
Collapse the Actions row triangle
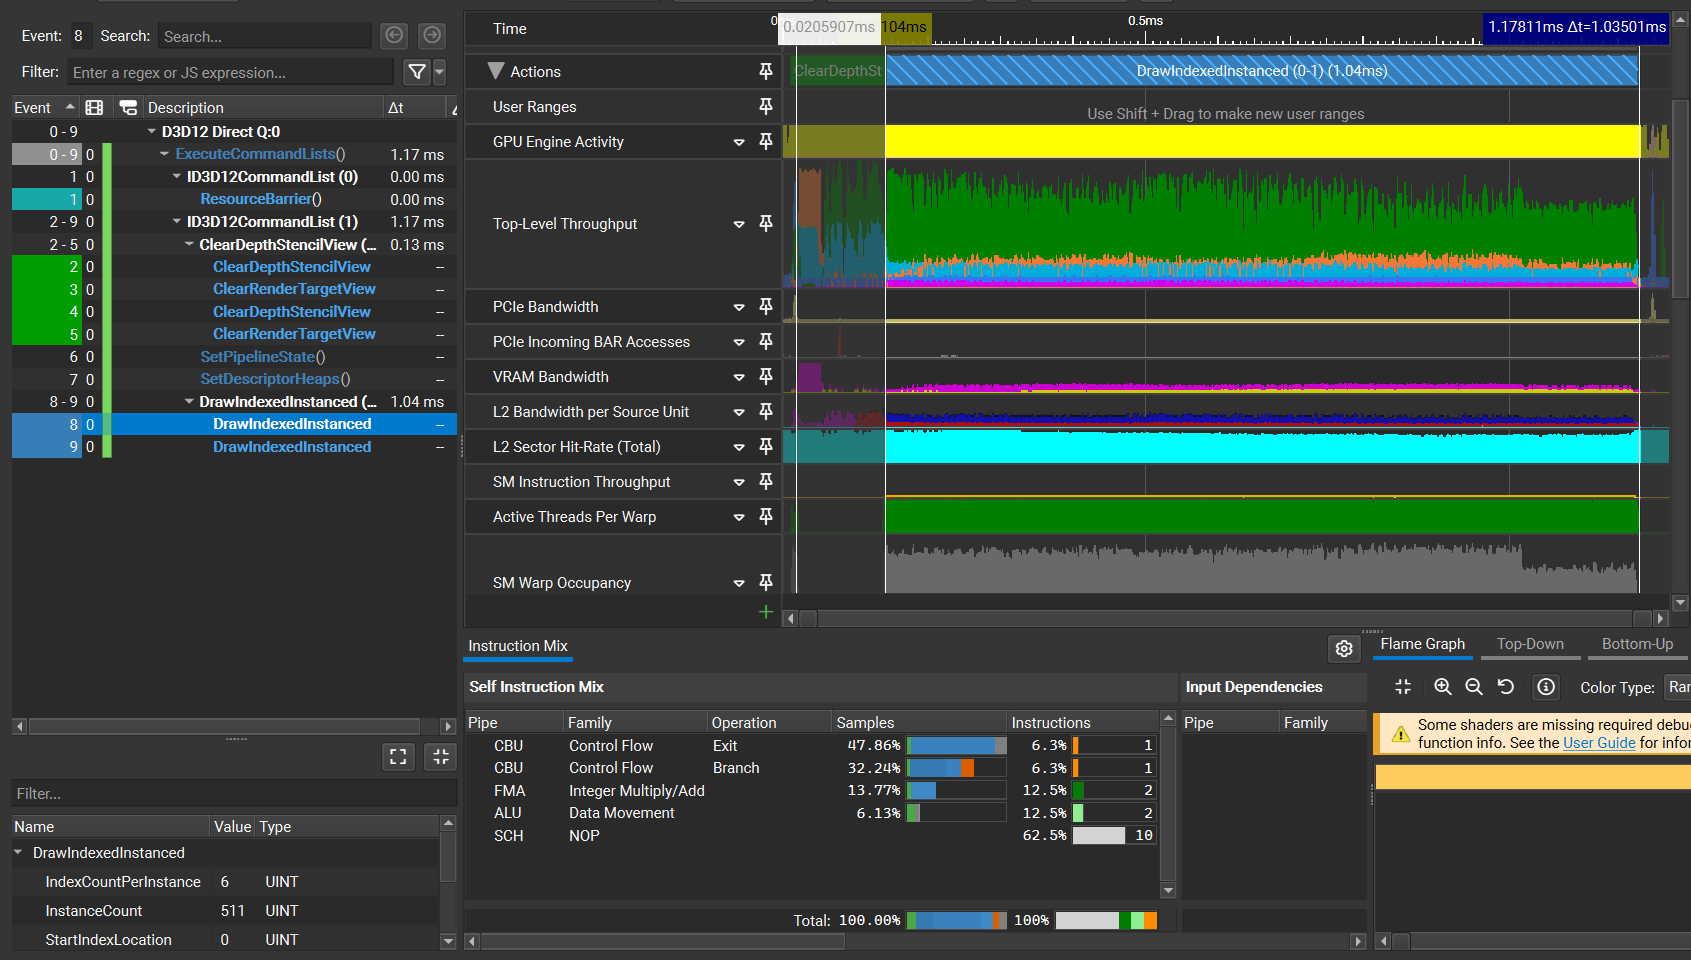495,71
